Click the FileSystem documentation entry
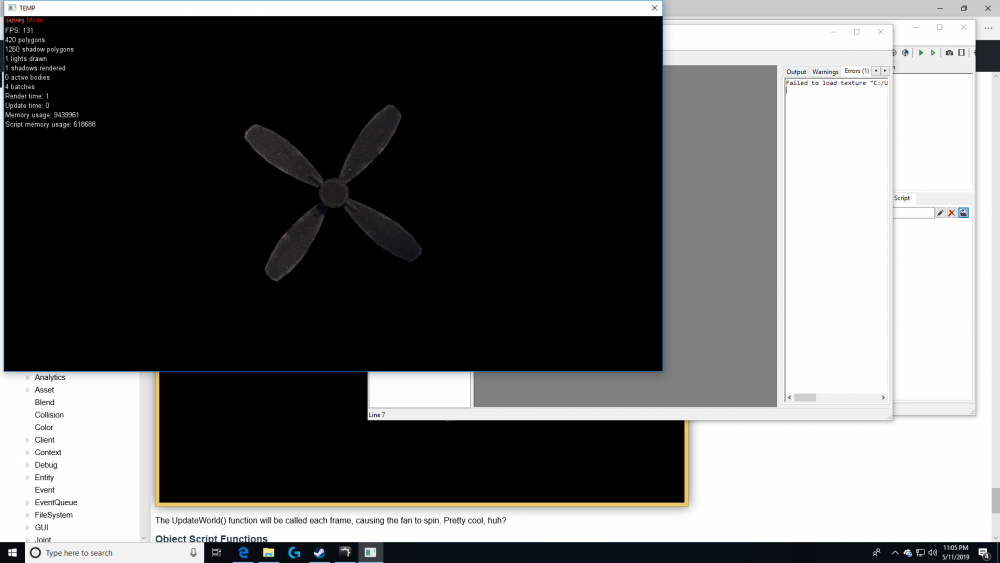The image size is (1000, 563). [54, 515]
